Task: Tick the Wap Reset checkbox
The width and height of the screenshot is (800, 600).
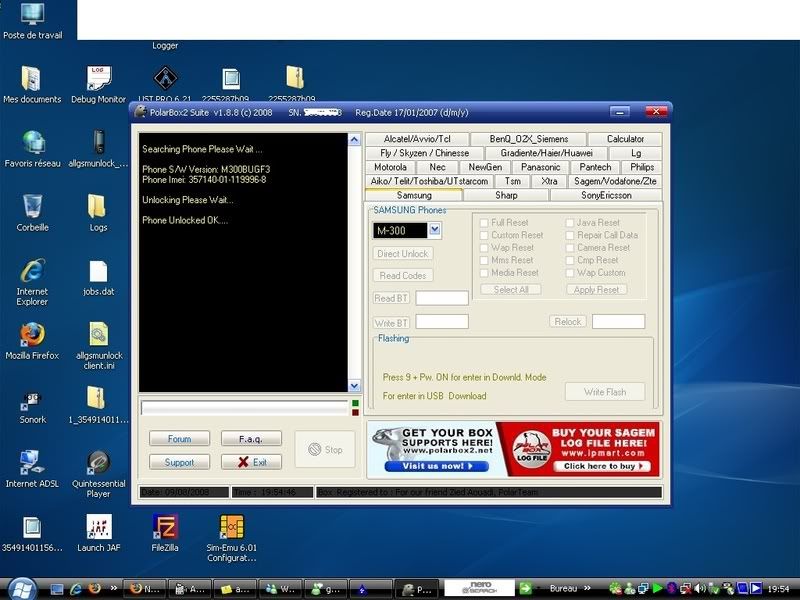Action: point(484,248)
